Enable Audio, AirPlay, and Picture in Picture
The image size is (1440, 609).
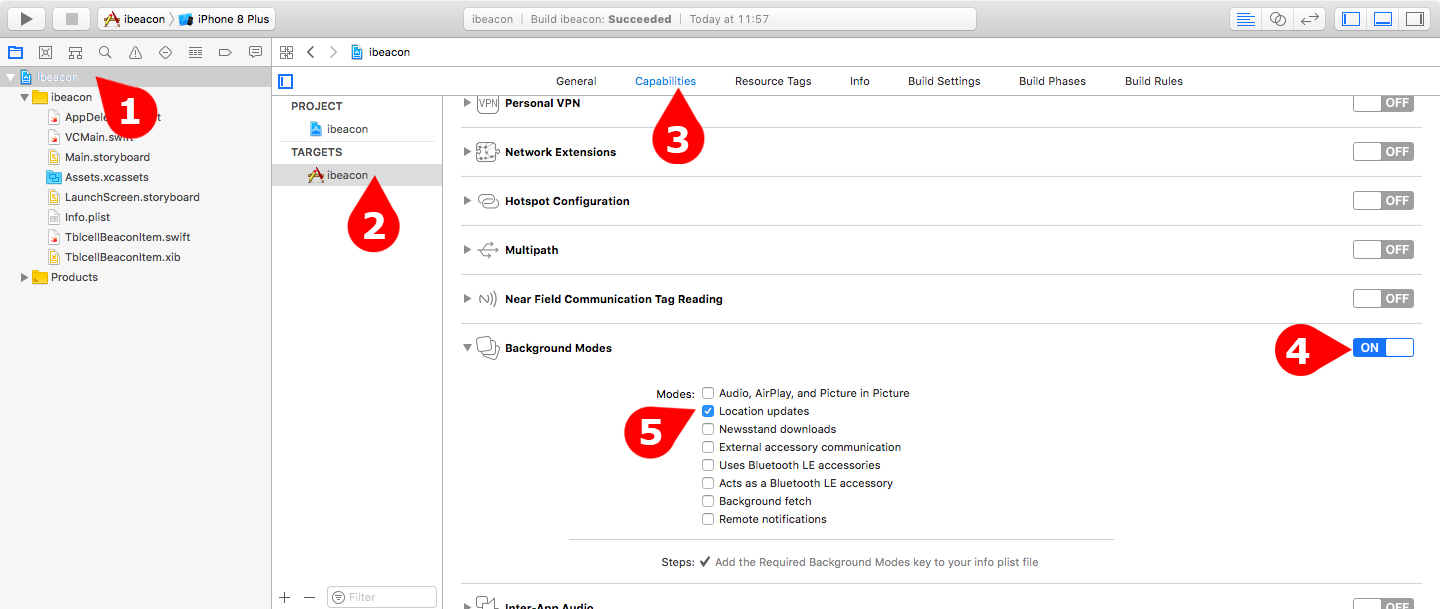click(708, 393)
